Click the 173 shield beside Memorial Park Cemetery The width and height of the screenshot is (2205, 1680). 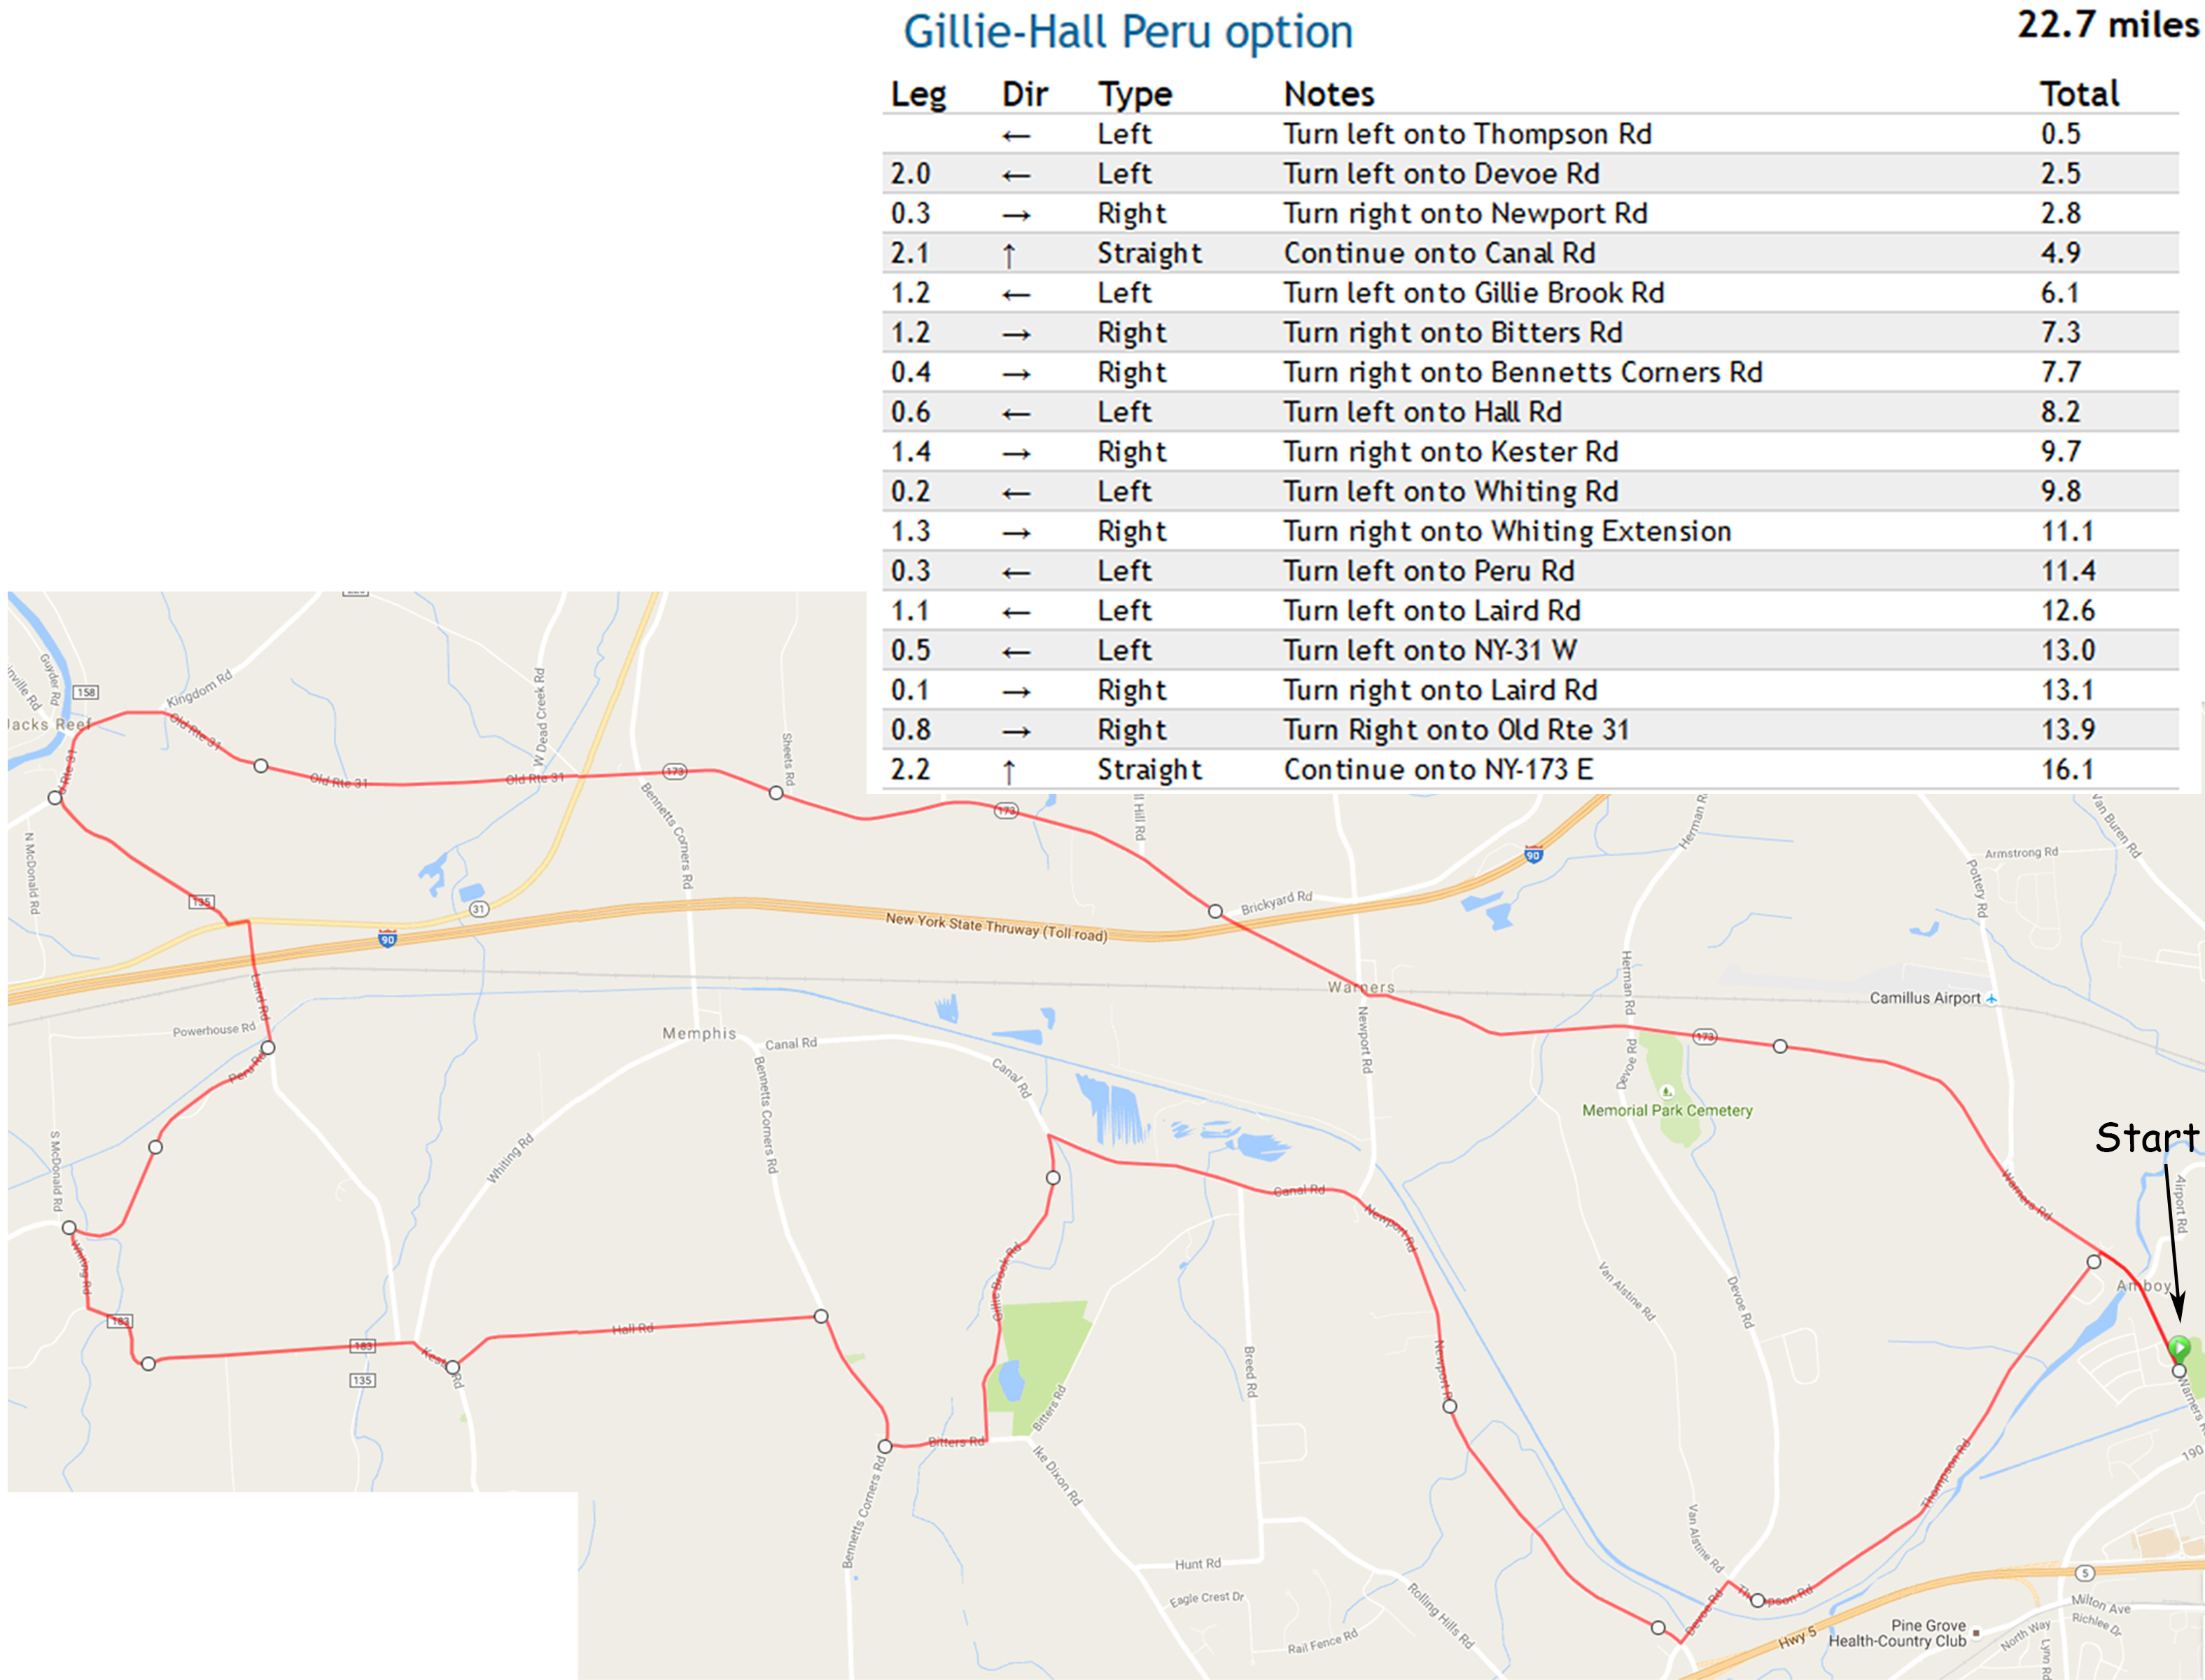[x=1704, y=1037]
